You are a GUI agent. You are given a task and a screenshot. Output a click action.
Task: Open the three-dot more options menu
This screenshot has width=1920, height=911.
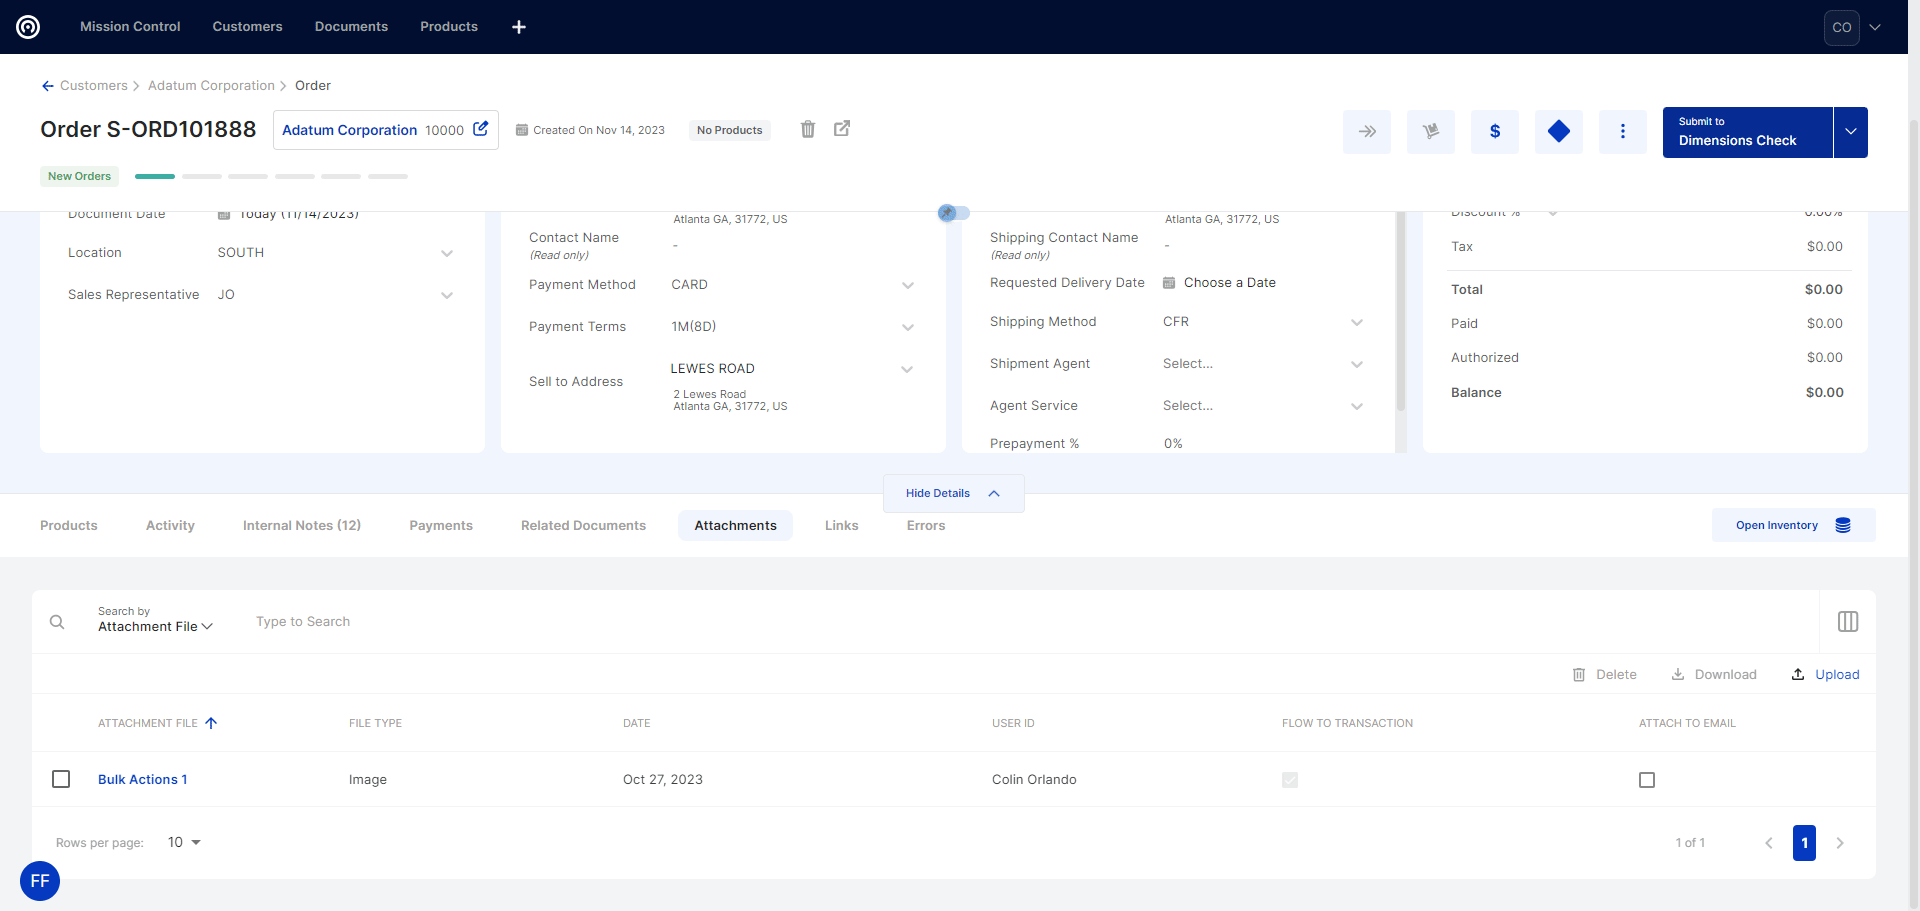(x=1622, y=131)
